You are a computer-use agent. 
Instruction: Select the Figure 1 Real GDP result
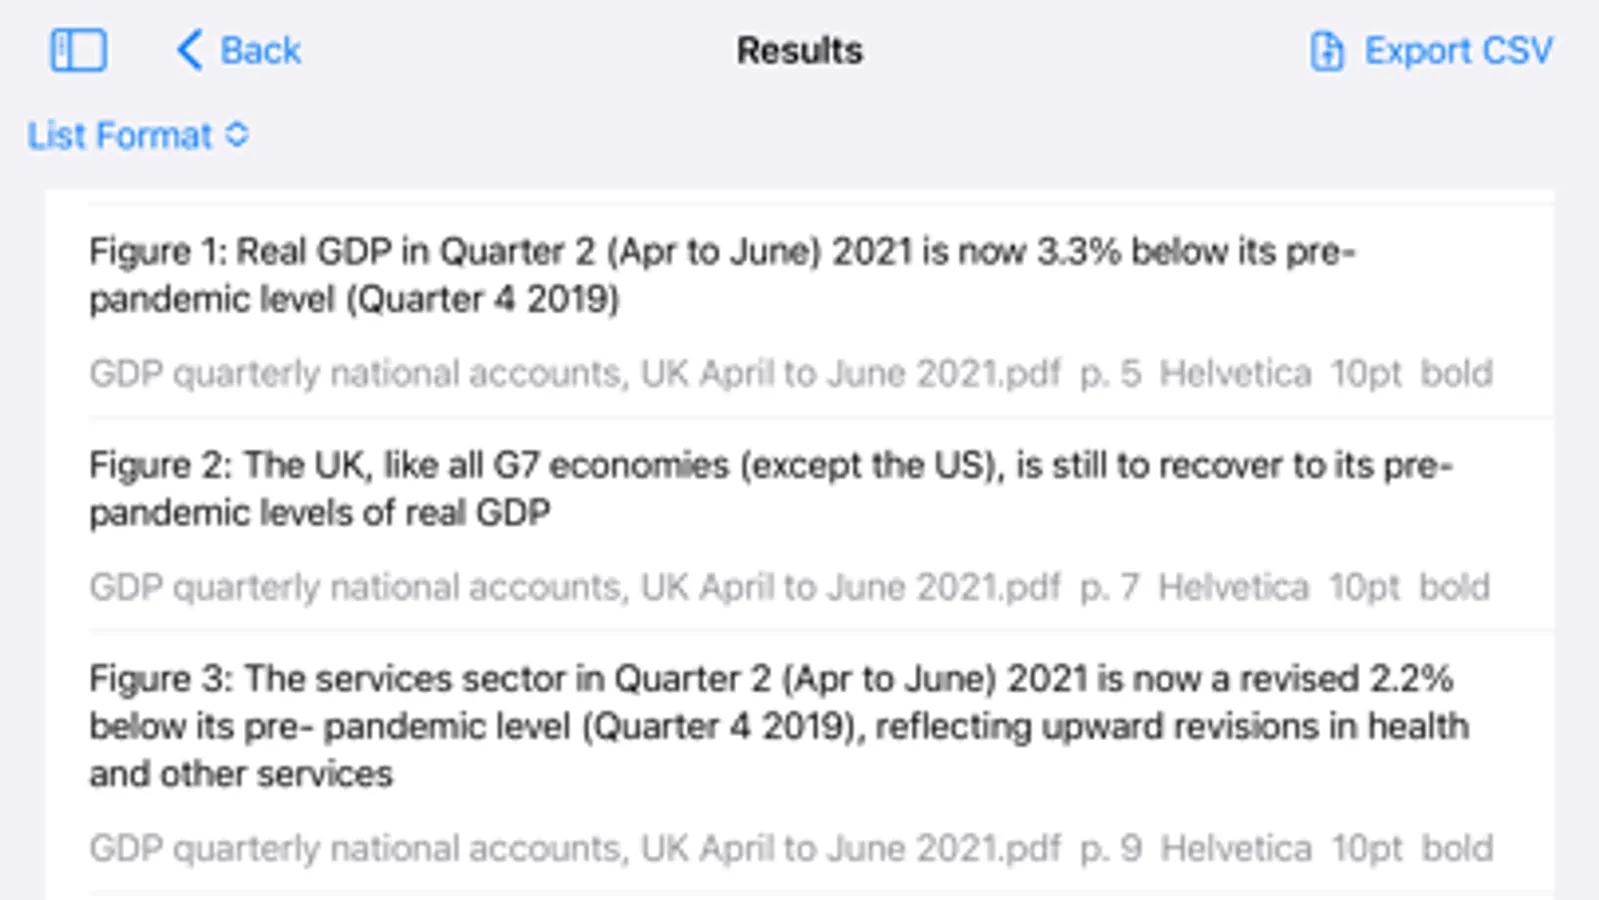[x=720, y=275]
